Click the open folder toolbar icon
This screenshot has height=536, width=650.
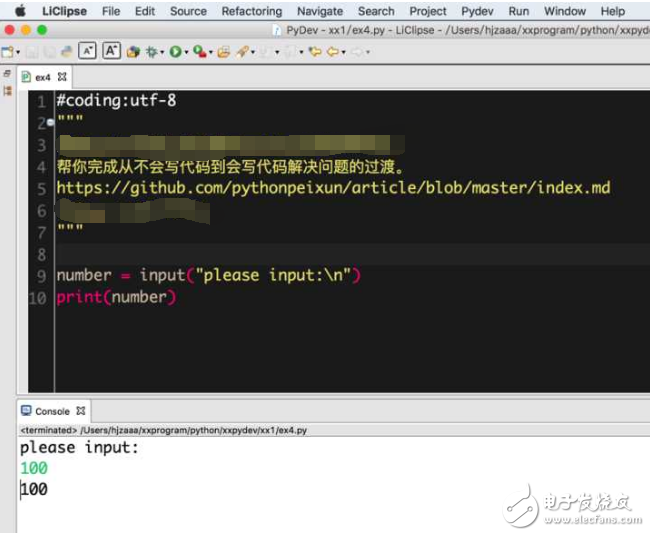pos(224,52)
